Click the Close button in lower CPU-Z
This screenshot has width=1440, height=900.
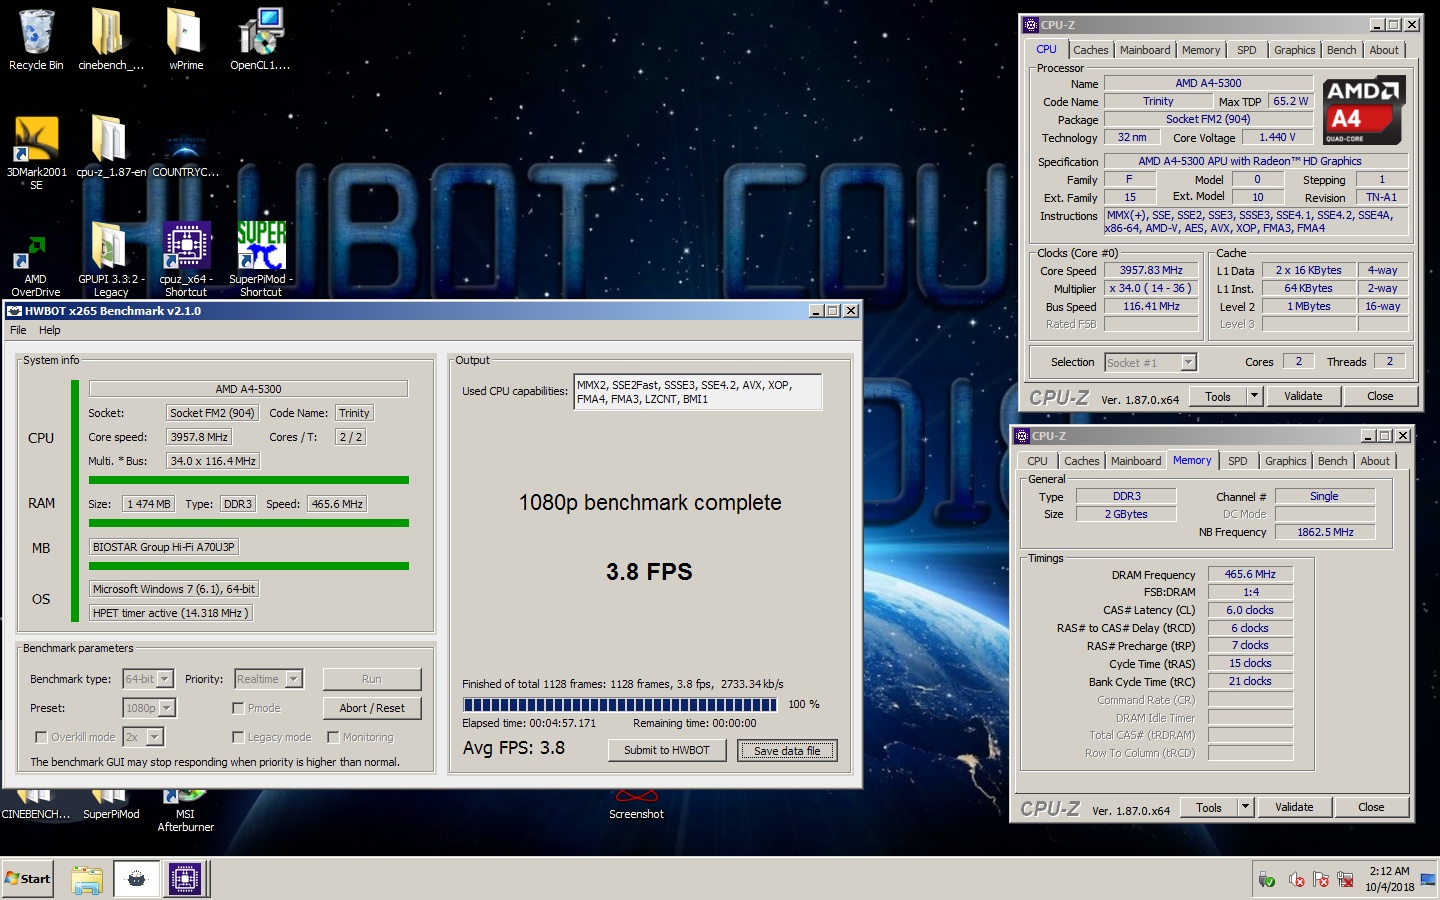point(1371,807)
